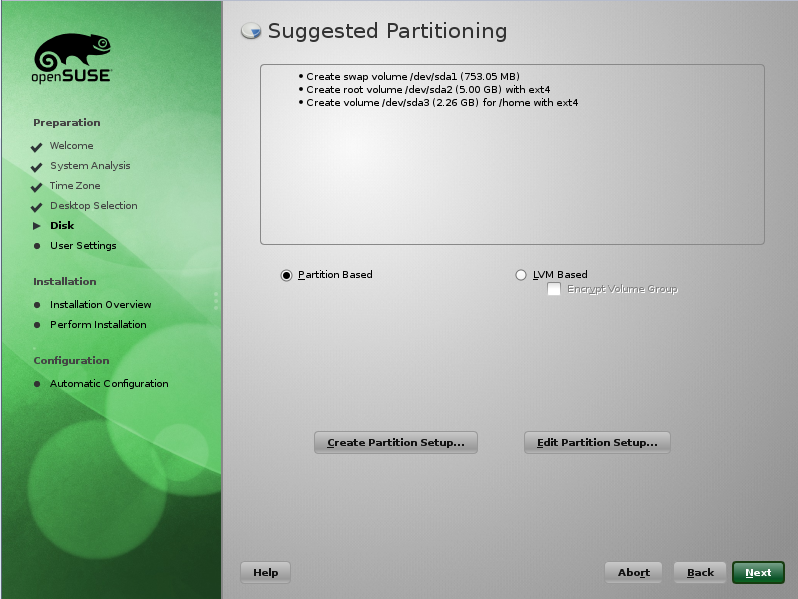Click the Time Zone step label
The height and width of the screenshot is (599, 798).
tap(75, 186)
